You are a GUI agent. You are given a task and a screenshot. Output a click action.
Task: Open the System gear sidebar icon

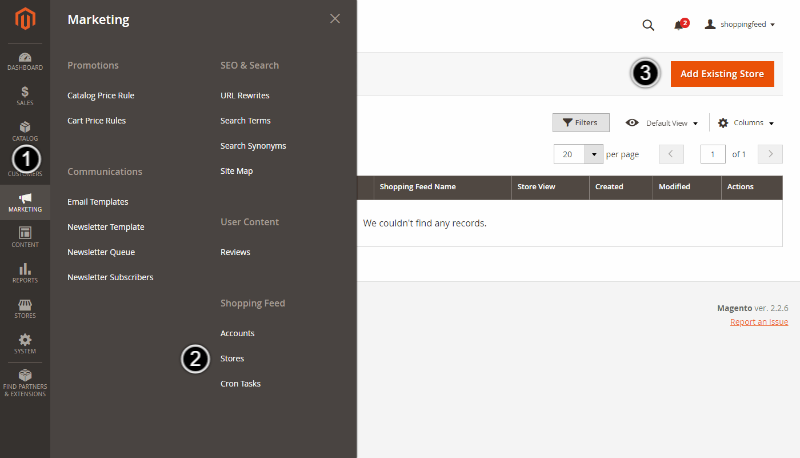25,344
